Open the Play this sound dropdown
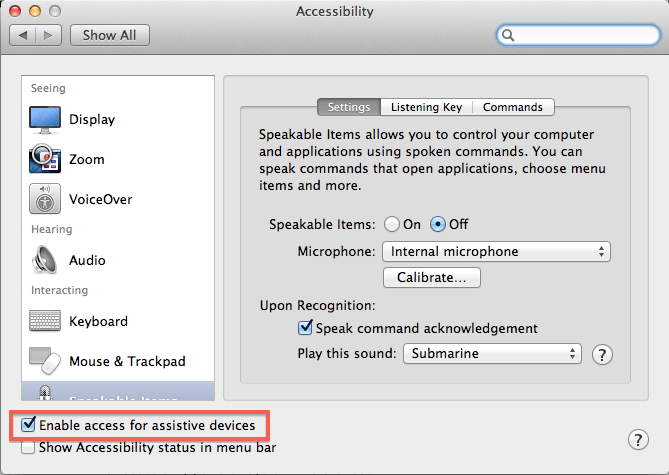Viewport: 669px width, 475px height. pyautogui.click(x=491, y=354)
